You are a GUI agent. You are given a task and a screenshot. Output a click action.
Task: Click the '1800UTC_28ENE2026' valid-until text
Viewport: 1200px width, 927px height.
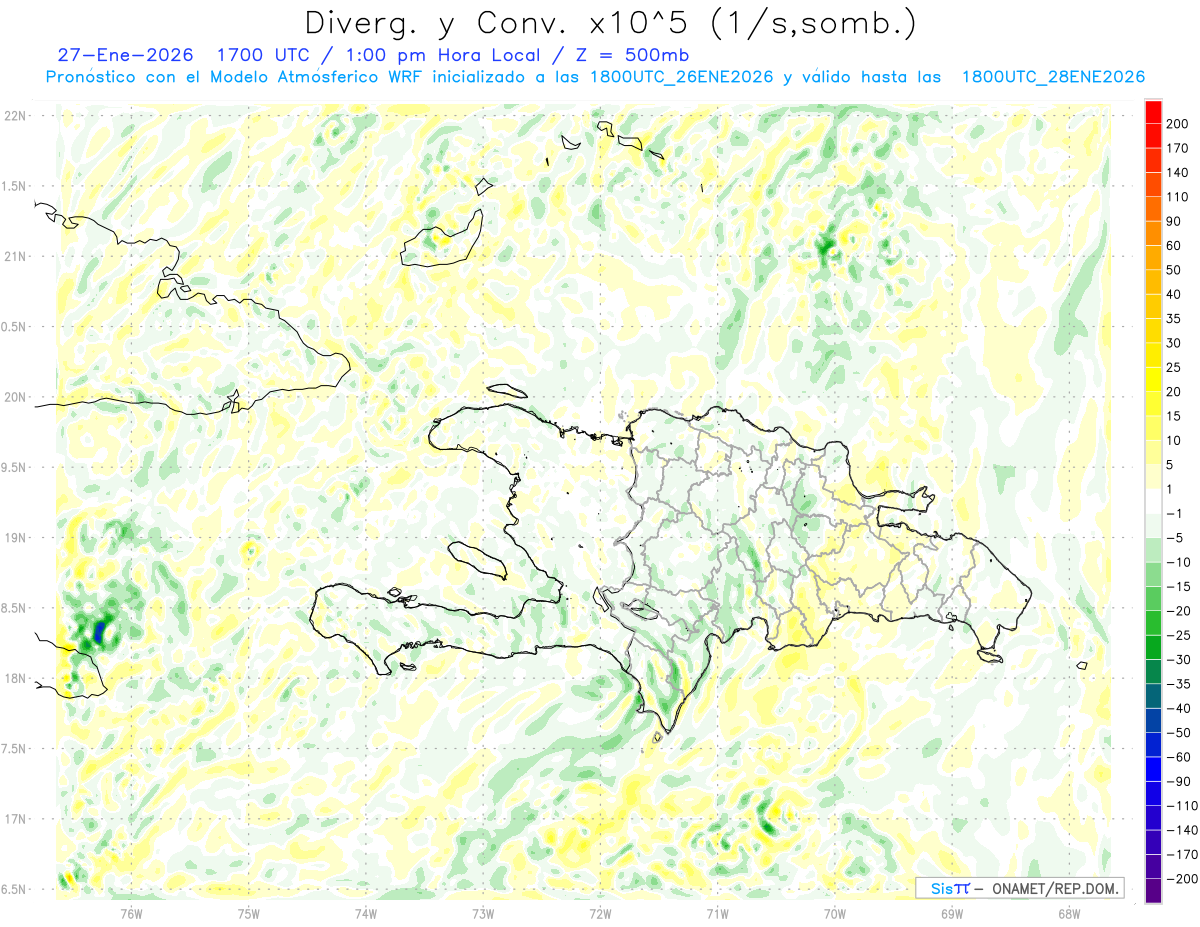[x=1053, y=77]
